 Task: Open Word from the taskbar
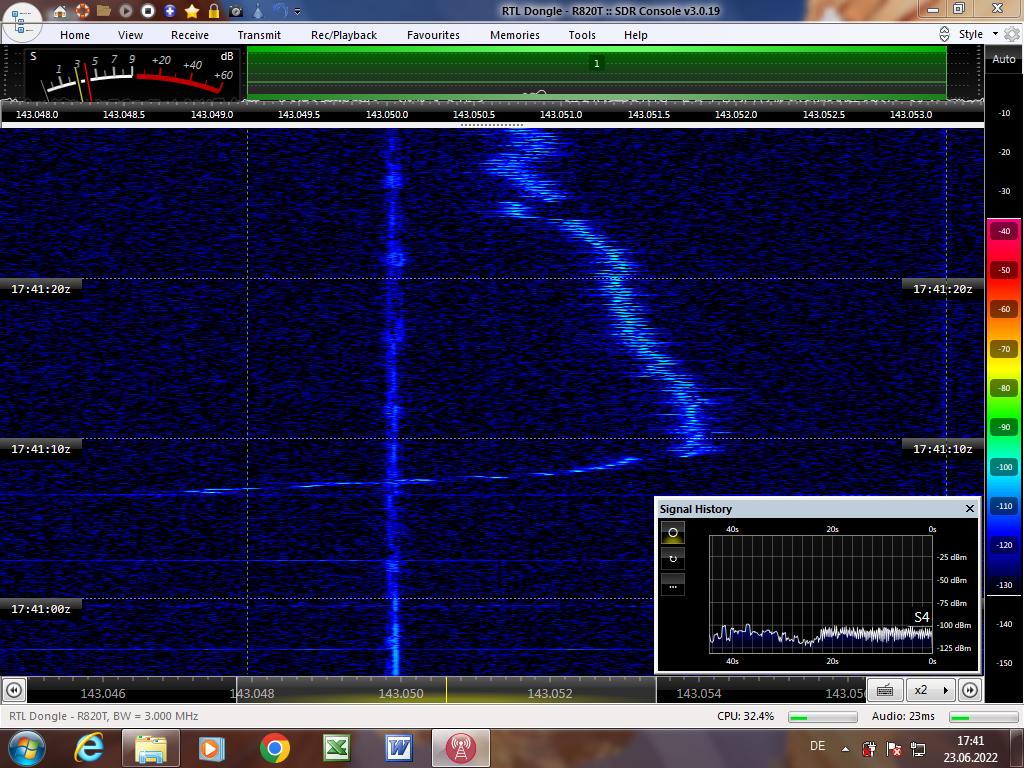[x=398, y=748]
